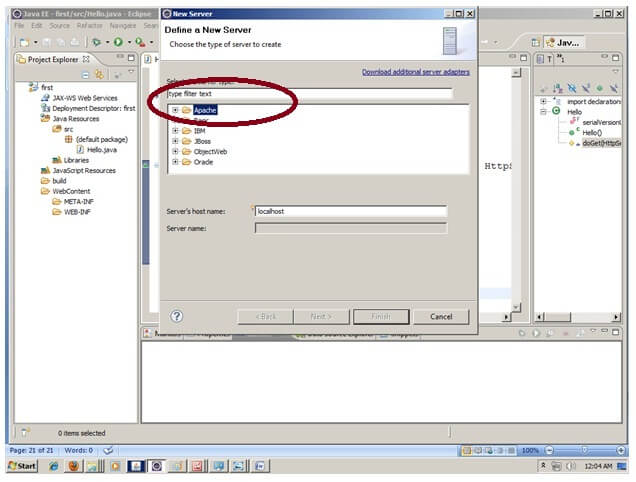Open the Source menu in Eclipse
636x482 pixels.
60,26
